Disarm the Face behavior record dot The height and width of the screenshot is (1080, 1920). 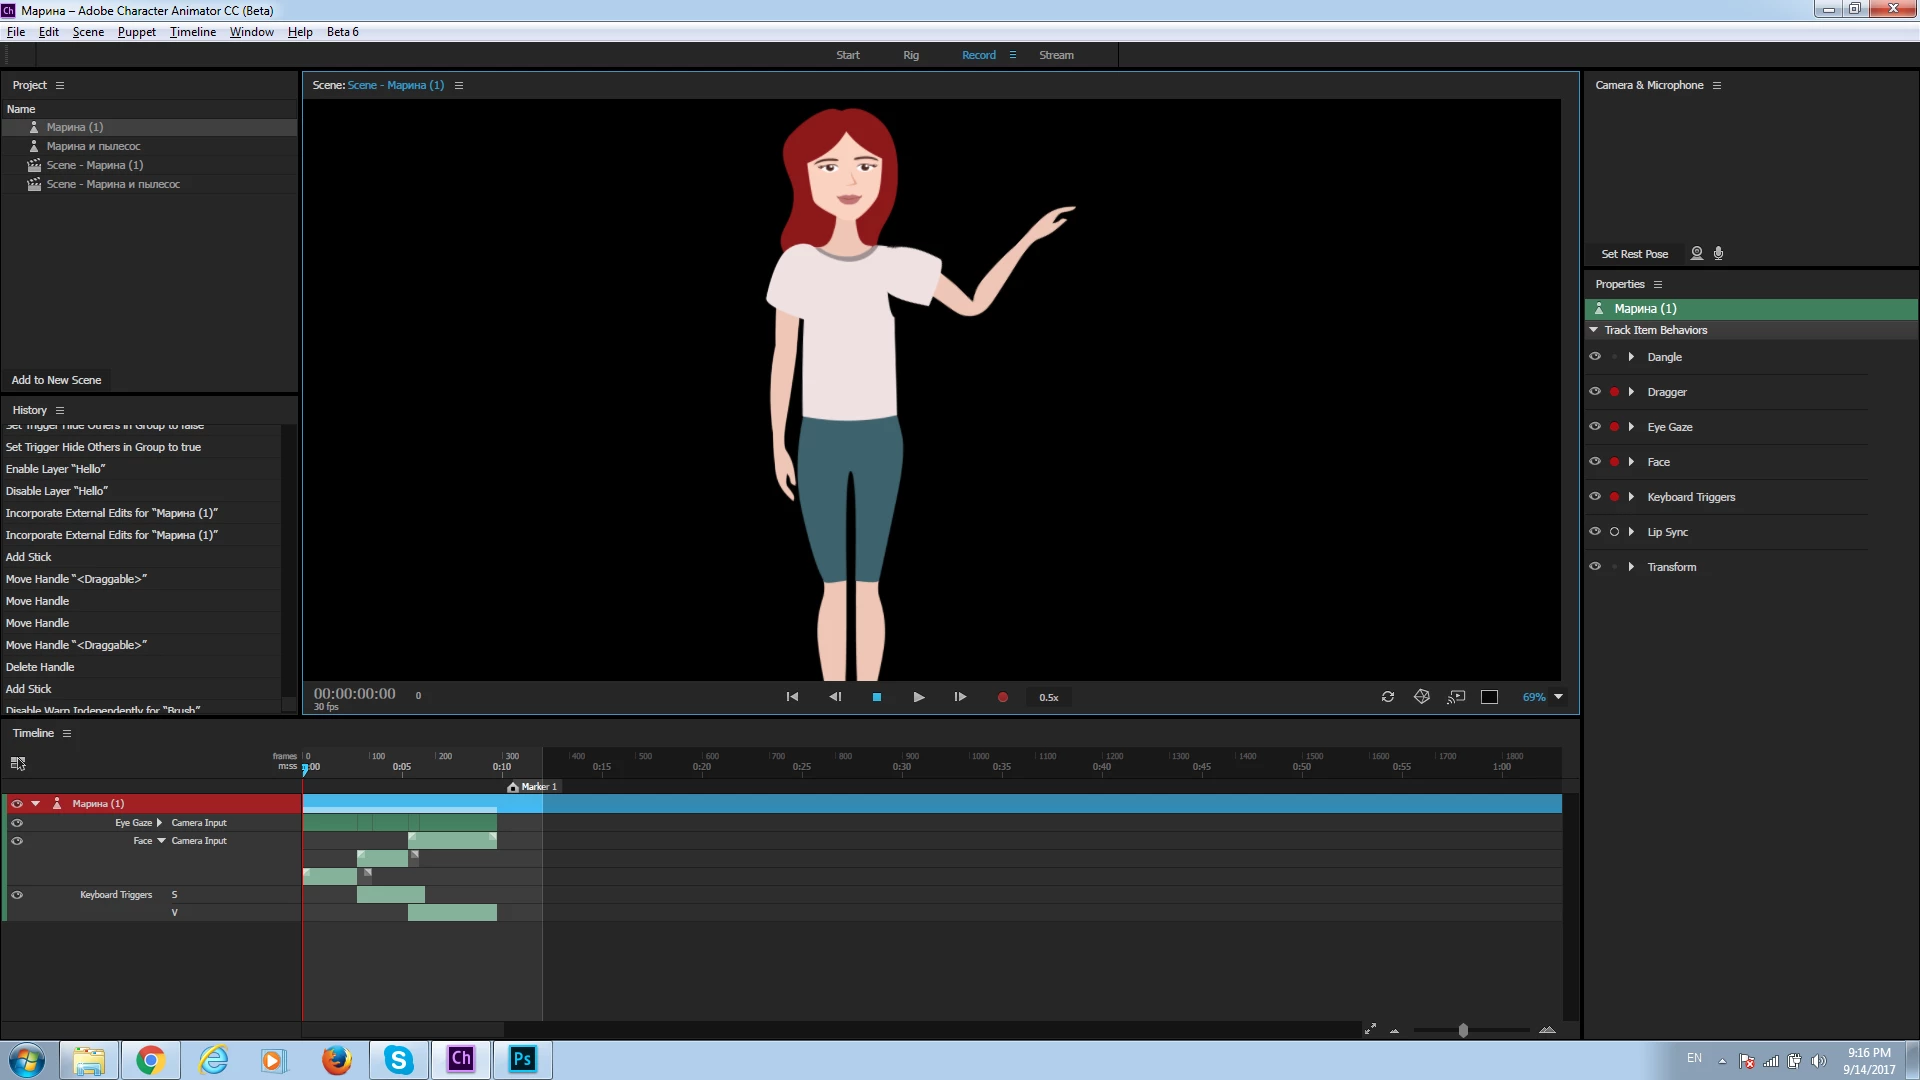pyautogui.click(x=1614, y=462)
